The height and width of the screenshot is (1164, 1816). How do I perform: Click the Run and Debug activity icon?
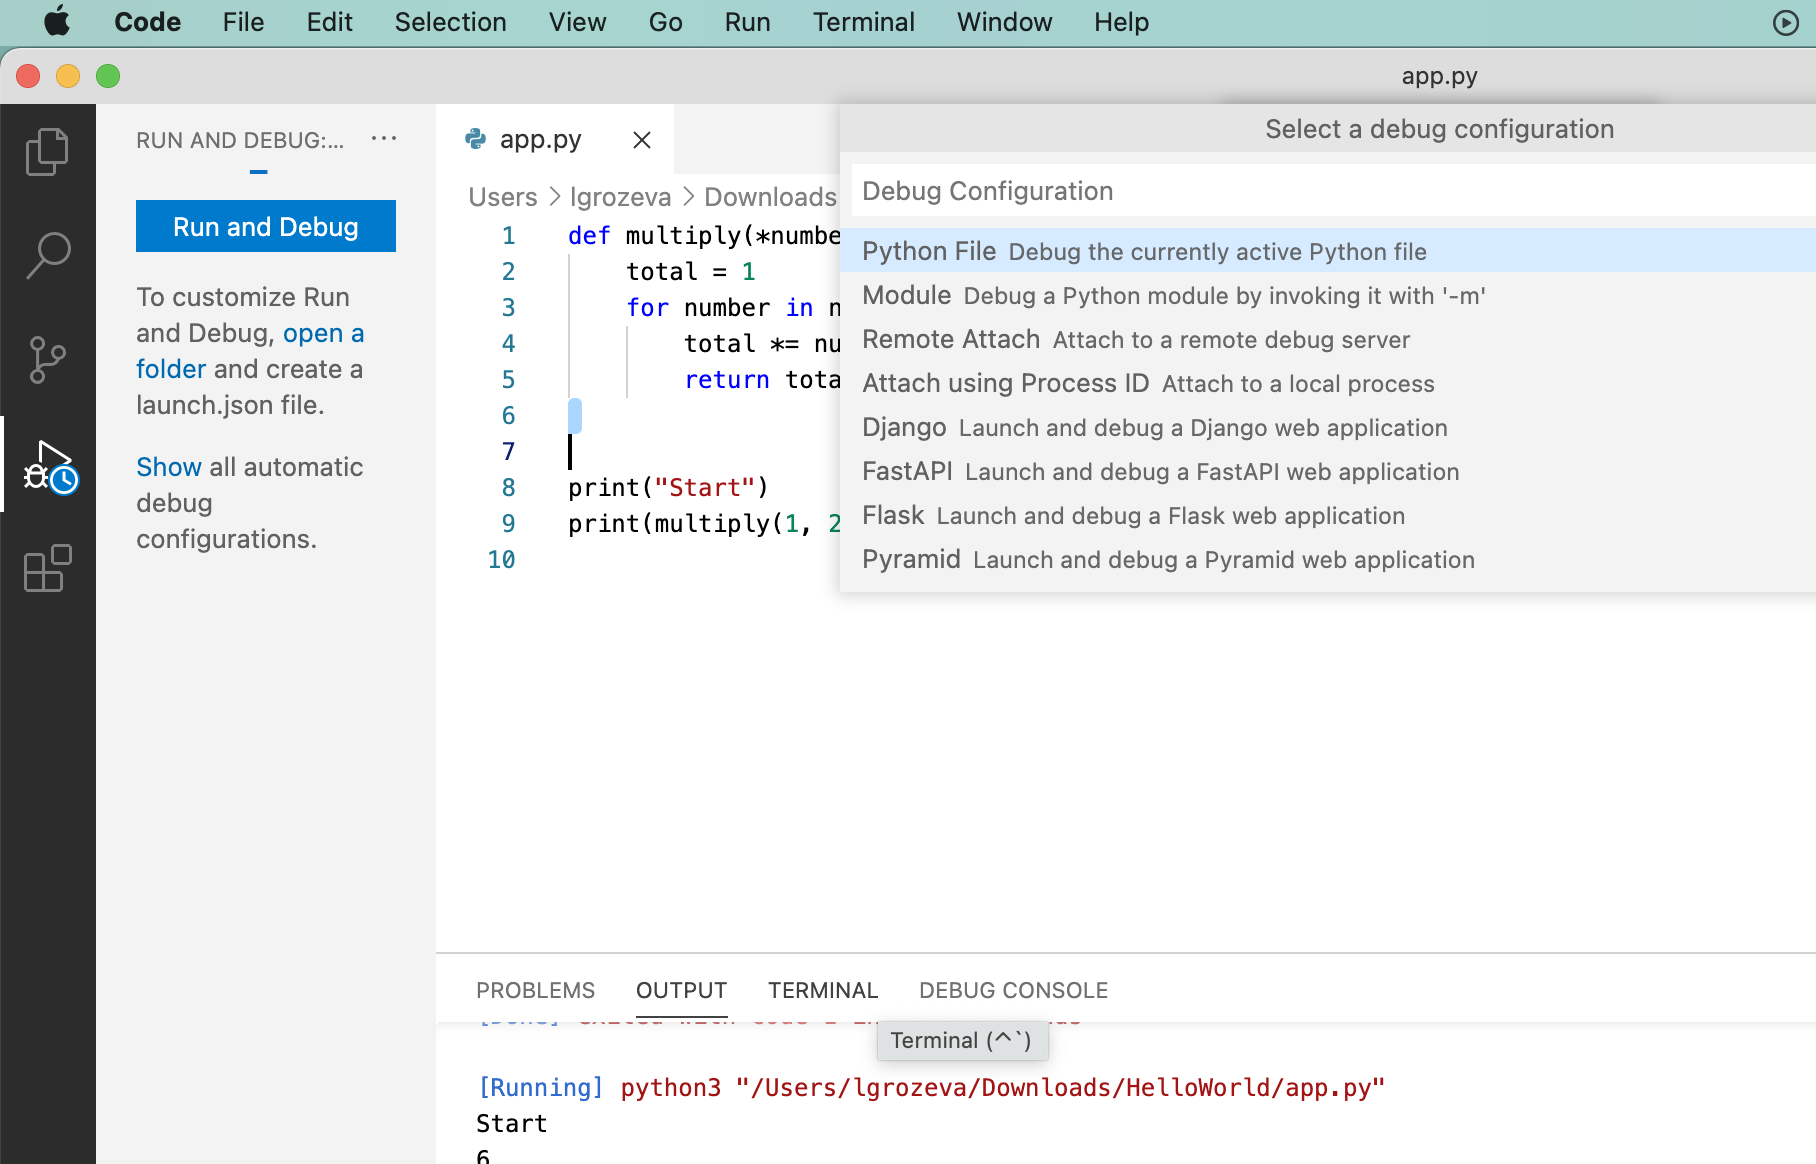[x=49, y=466]
